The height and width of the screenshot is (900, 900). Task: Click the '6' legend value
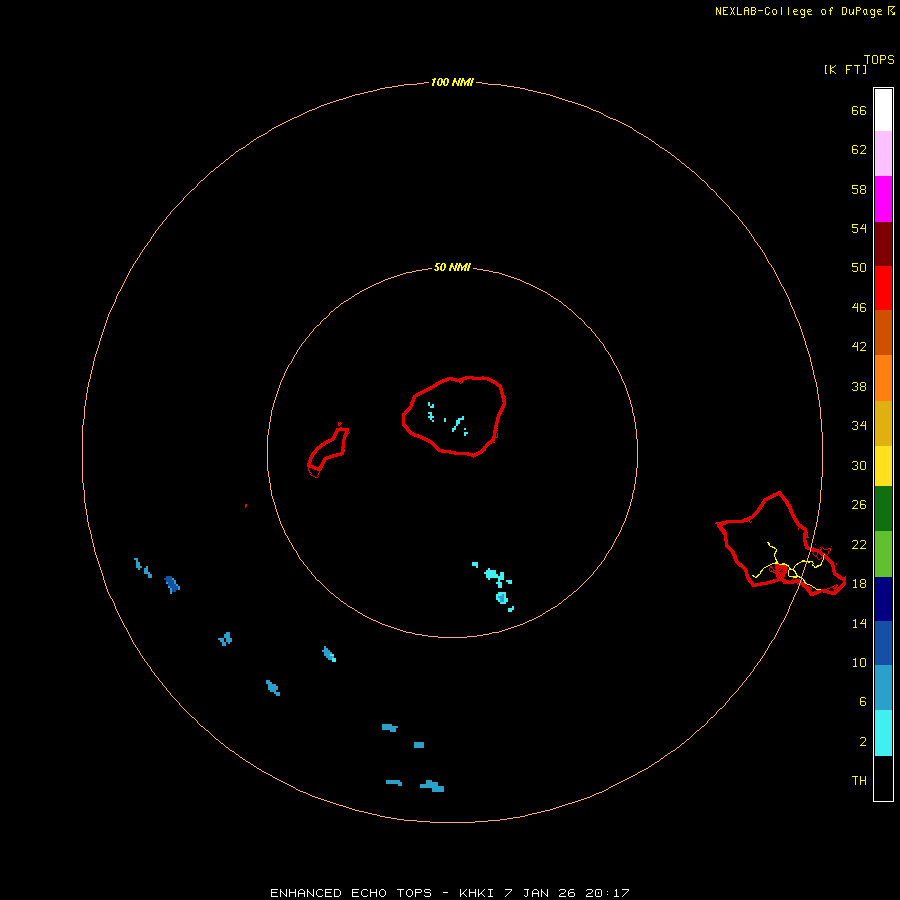pos(862,702)
